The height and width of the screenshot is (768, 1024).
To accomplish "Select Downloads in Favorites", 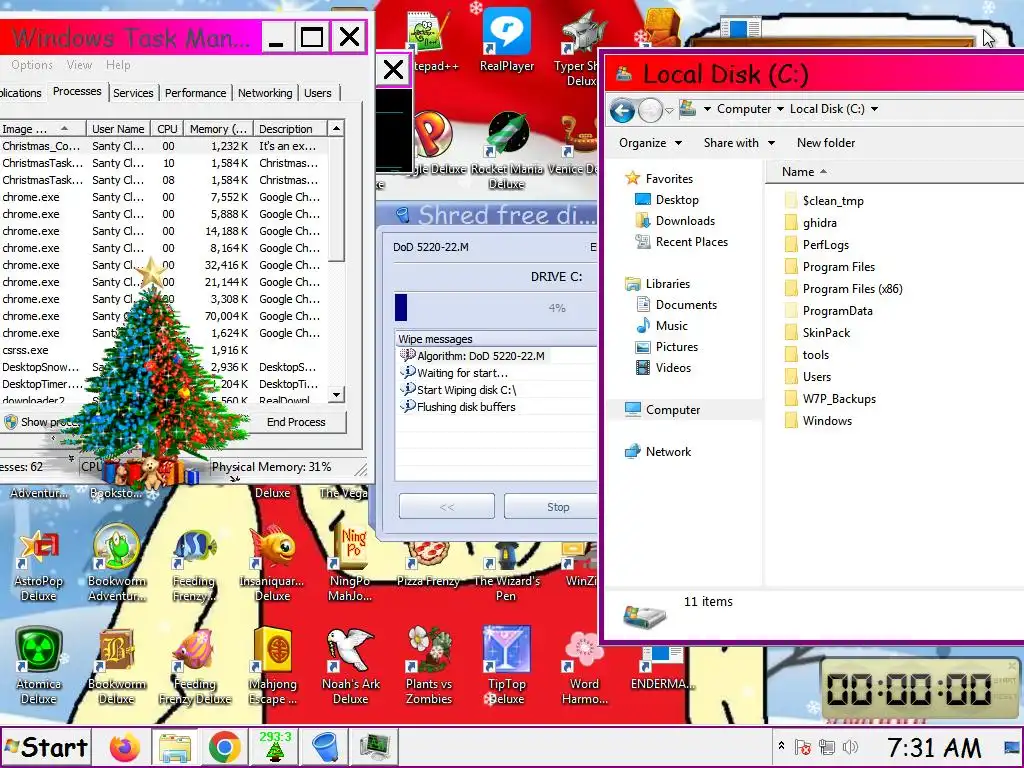I will coord(685,221).
